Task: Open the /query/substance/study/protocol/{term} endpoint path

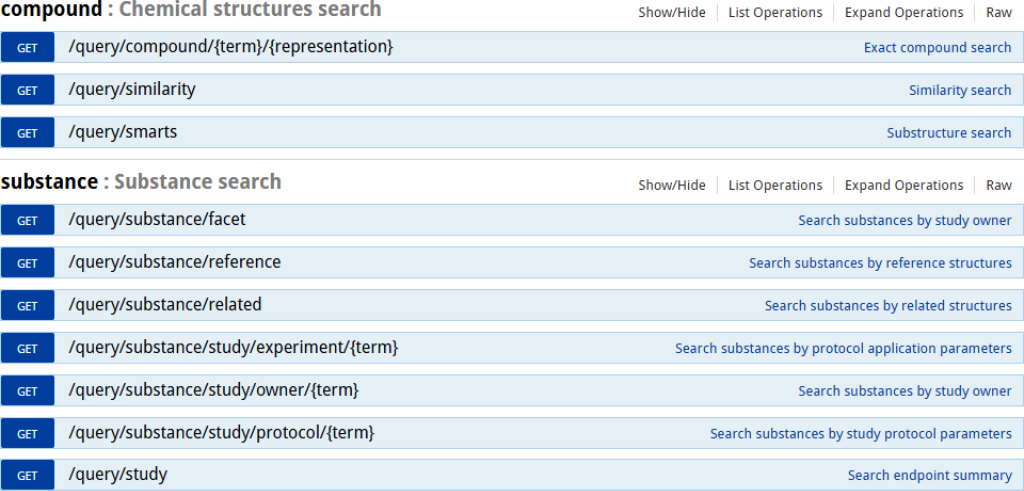Action: point(221,433)
